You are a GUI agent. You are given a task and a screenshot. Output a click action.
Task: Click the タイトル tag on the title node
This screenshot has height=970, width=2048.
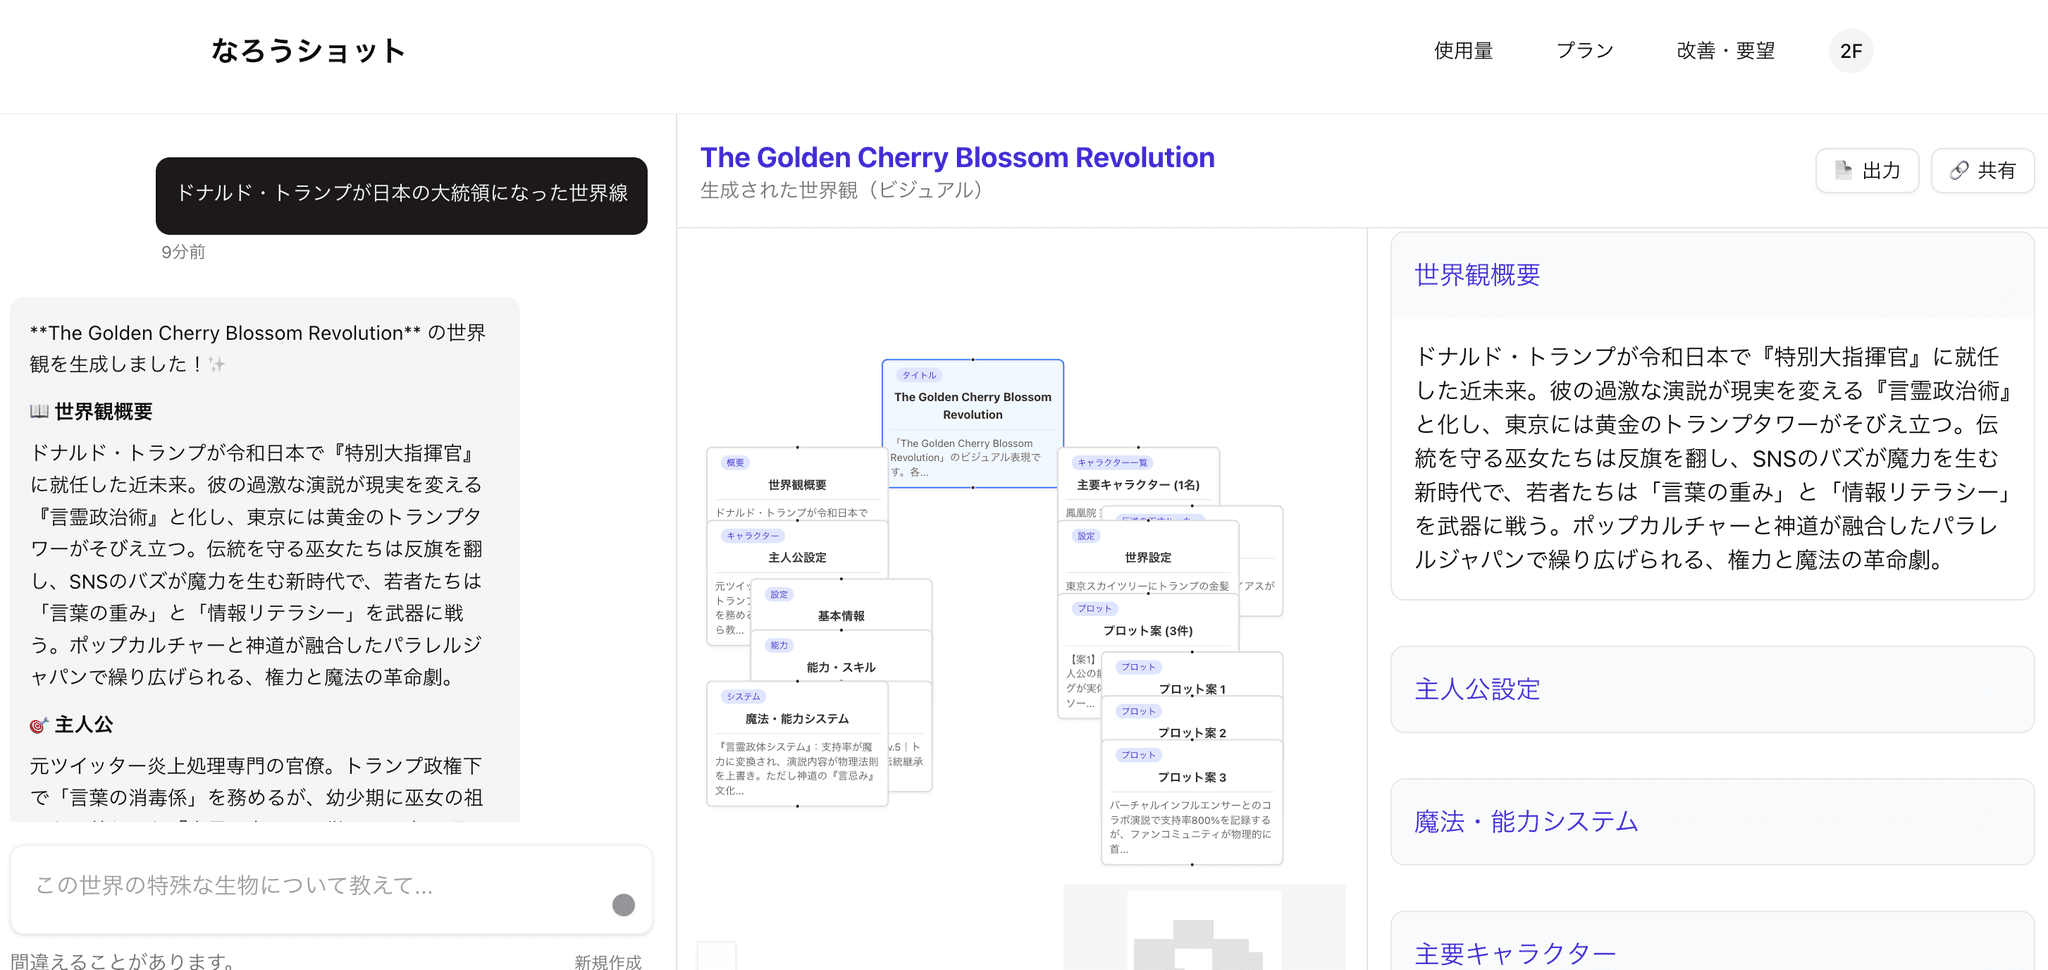coord(919,375)
